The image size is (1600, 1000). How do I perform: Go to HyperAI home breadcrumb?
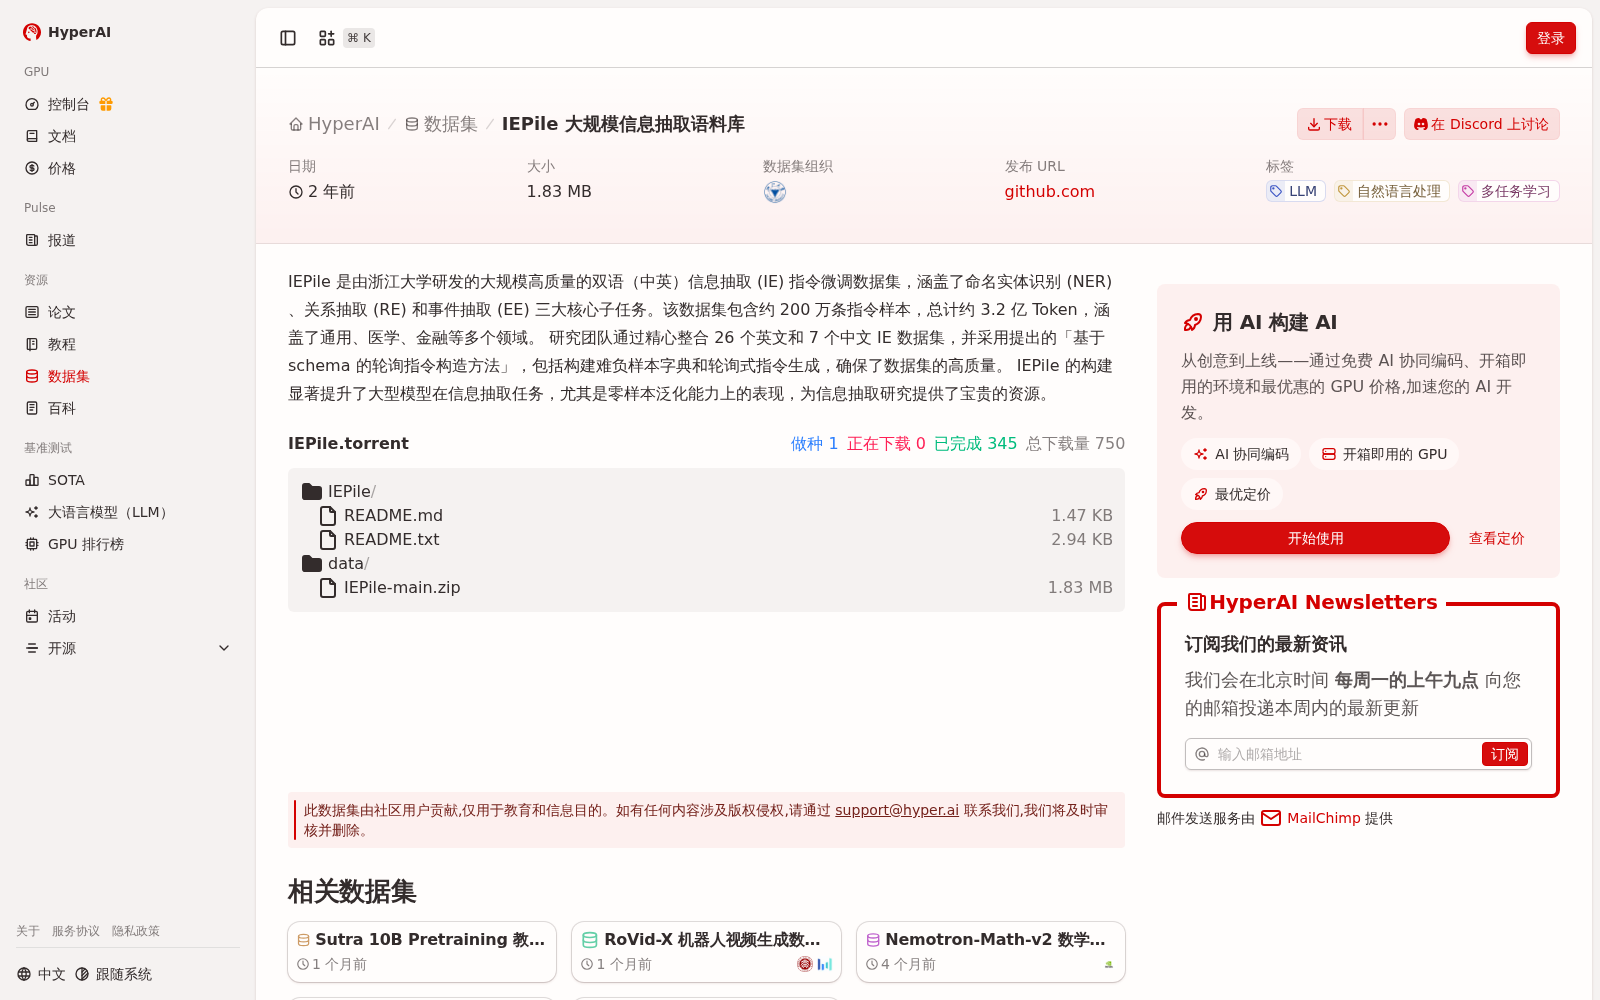pyautogui.click(x=334, y=124)
